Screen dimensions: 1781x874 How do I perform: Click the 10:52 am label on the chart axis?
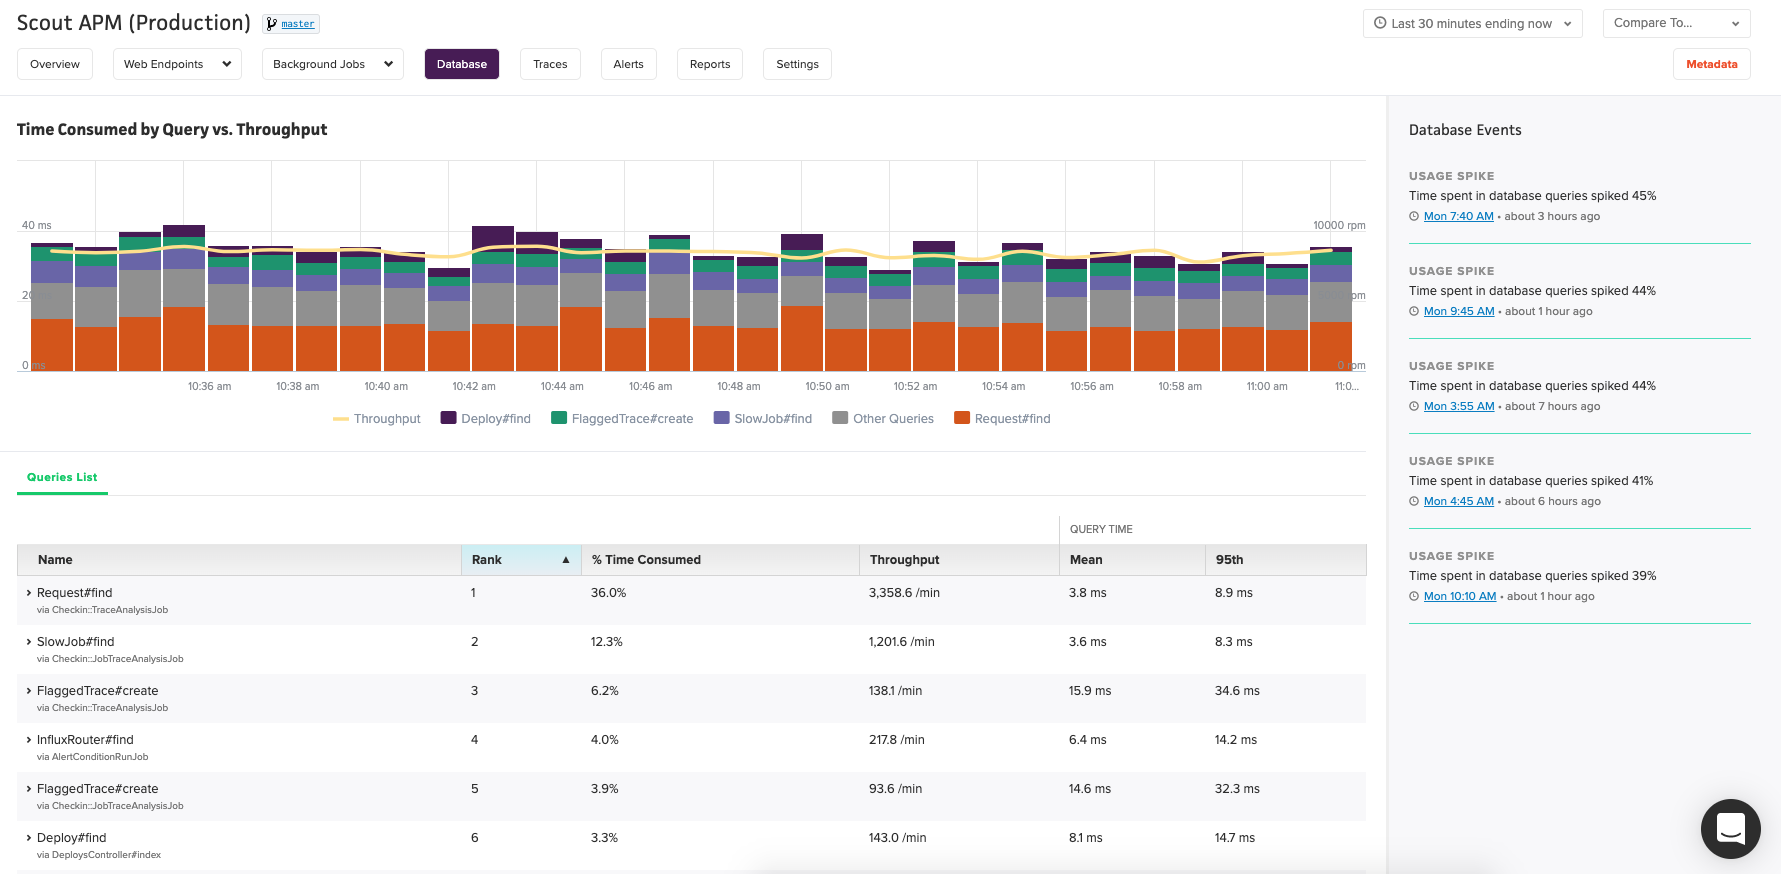click(x=915, y=386)
